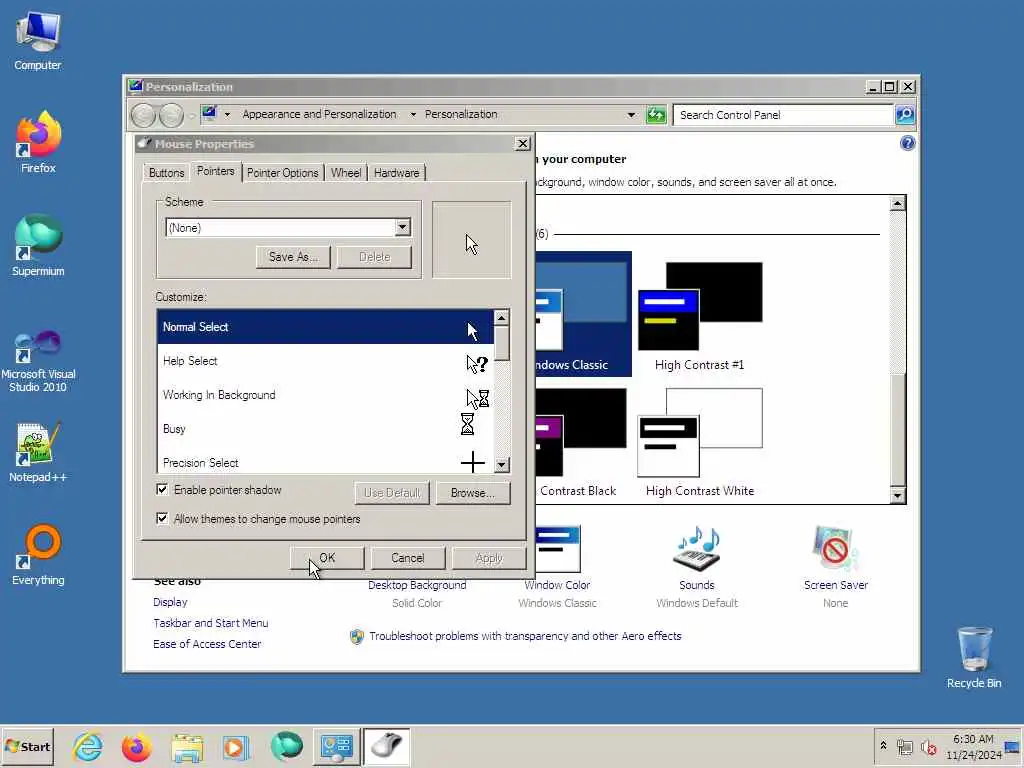Click the pointer list scroll up arrow
The height and width of the screenshot is (768, 1024).
point(502,317)
